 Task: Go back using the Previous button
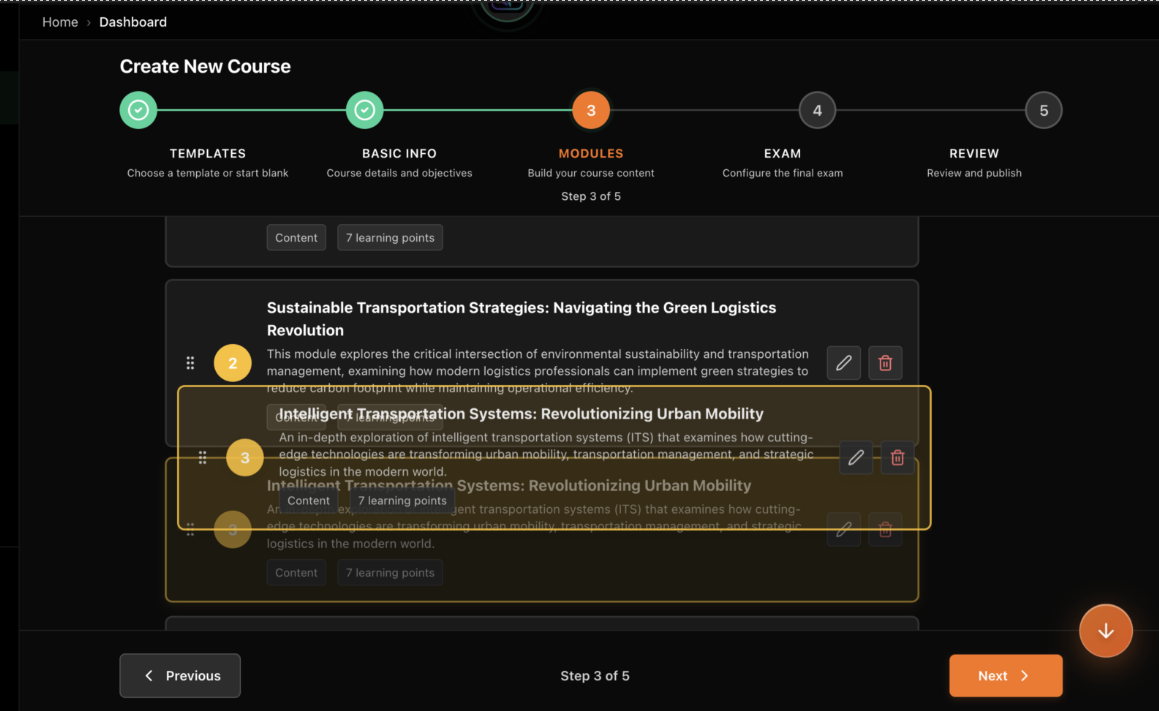(180, 675)
